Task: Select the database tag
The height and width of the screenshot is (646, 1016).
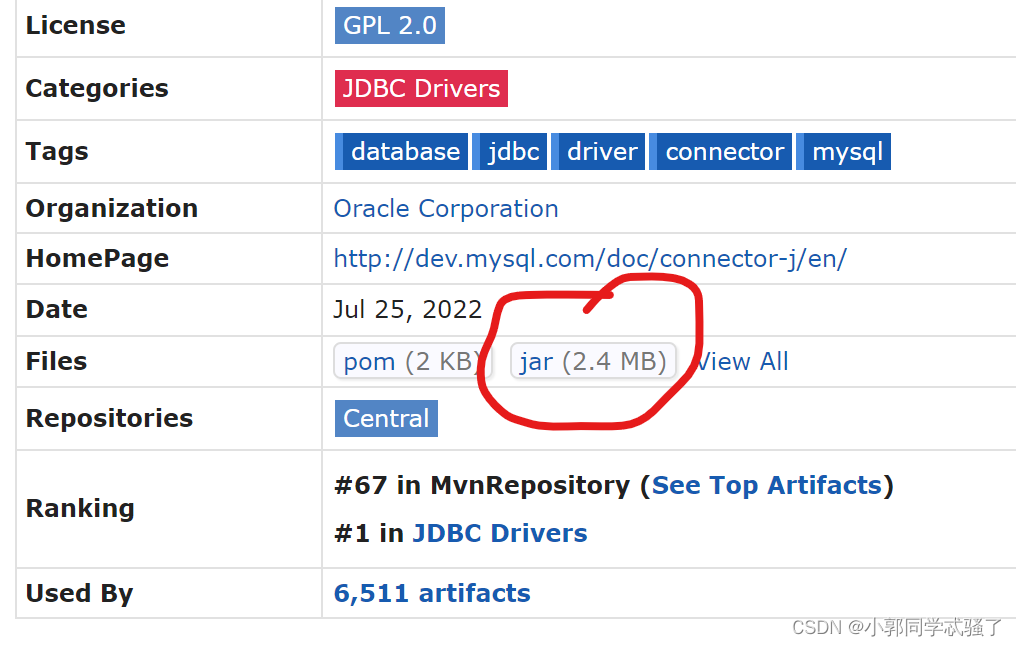Action: 404,152
